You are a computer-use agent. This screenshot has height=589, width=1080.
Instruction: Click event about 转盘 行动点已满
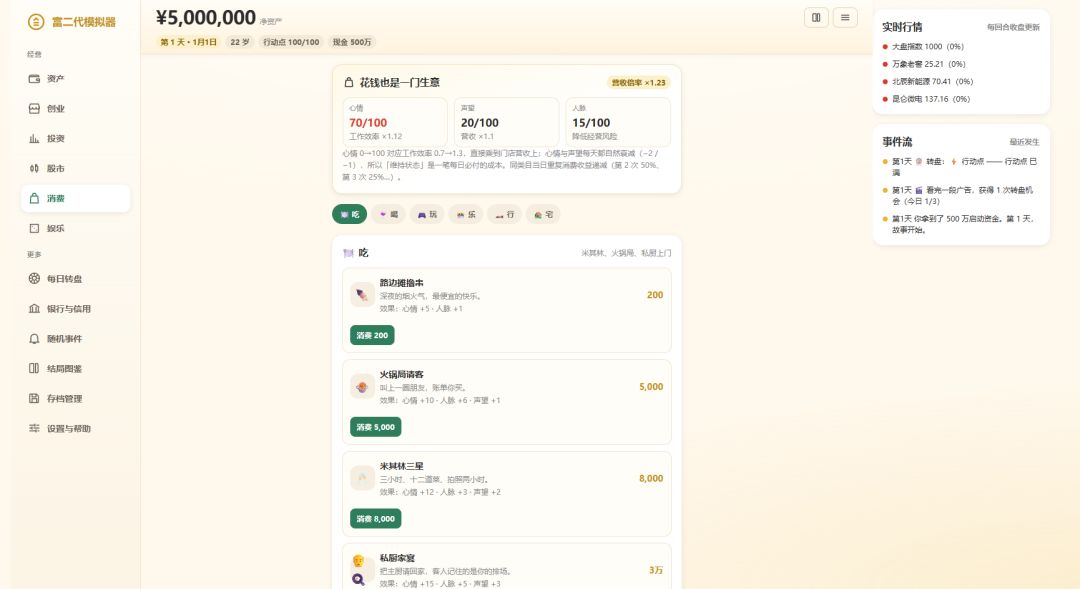click(x=962, y=167)
